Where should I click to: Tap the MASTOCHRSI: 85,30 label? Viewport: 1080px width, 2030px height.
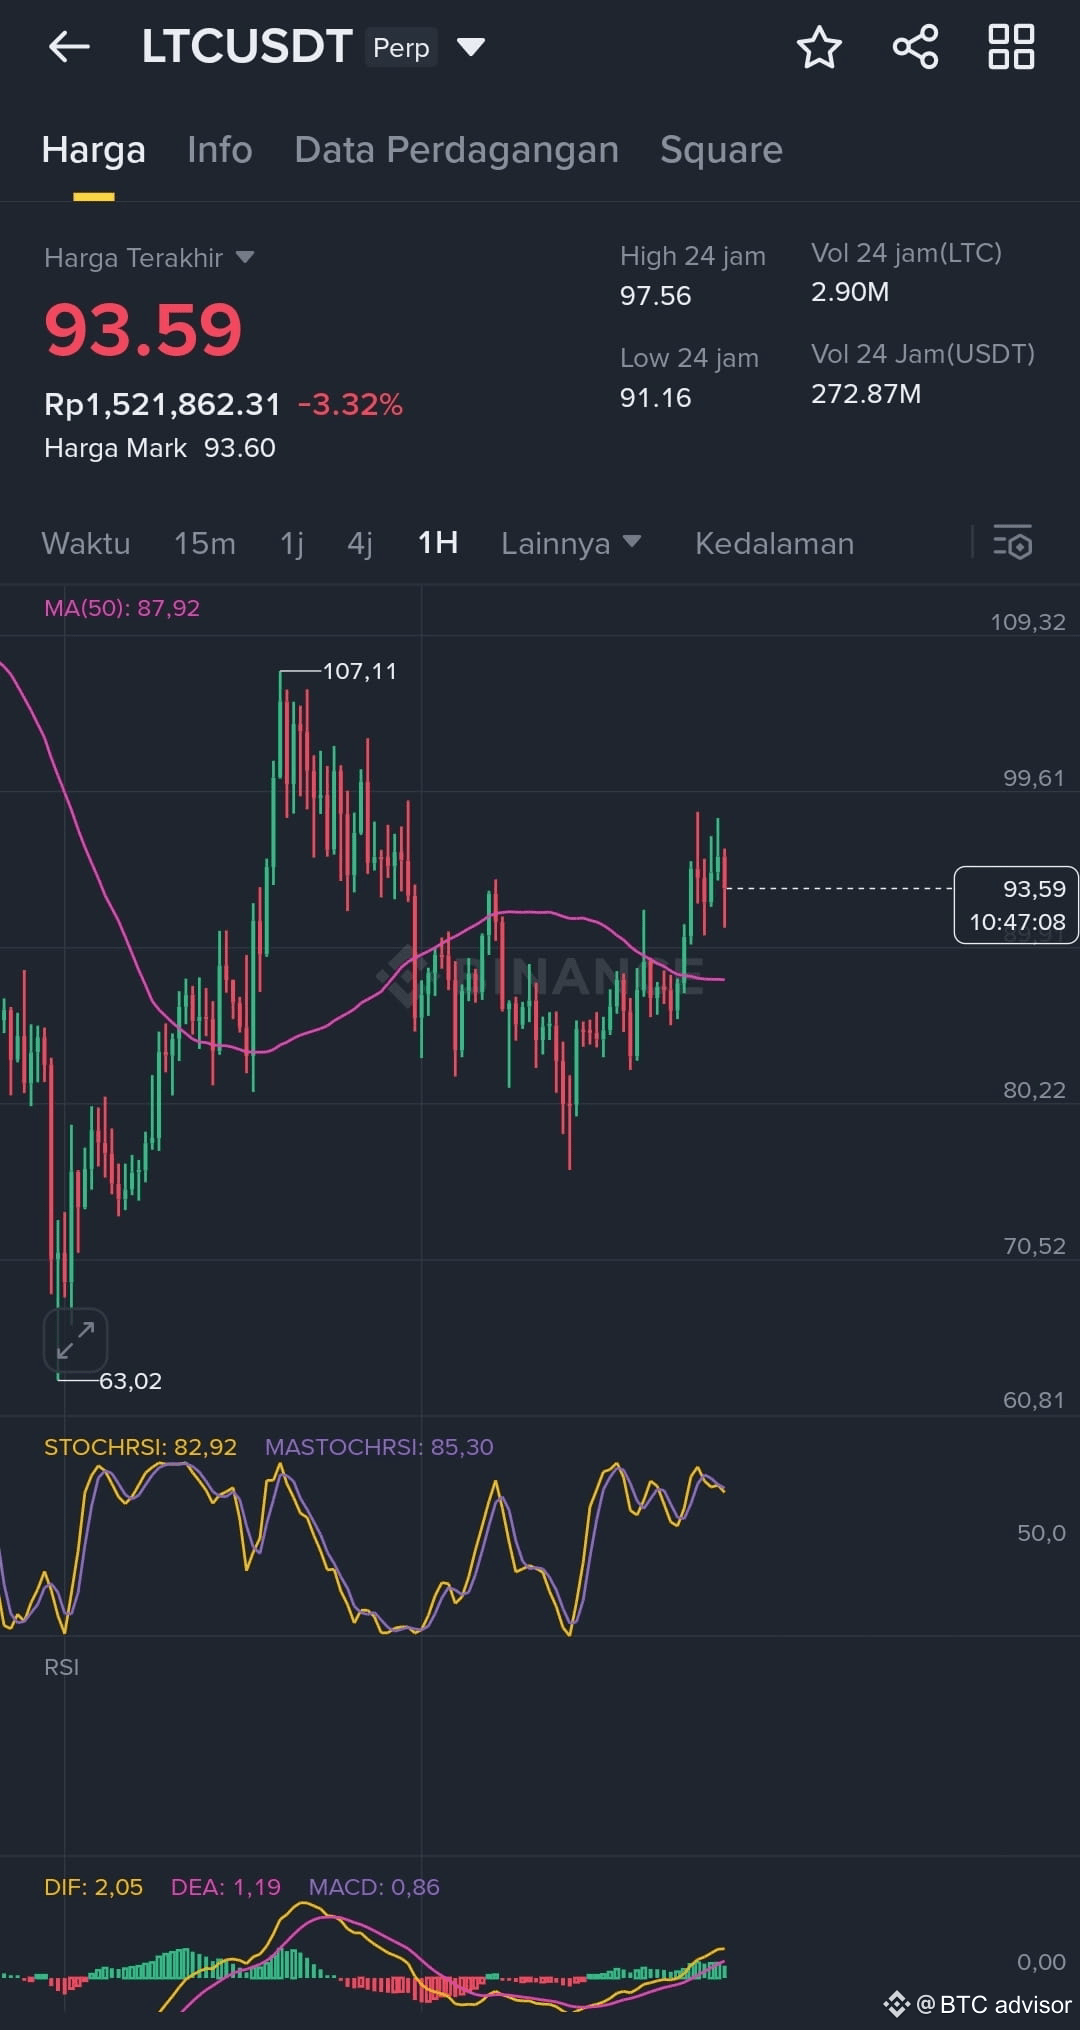379,1447
